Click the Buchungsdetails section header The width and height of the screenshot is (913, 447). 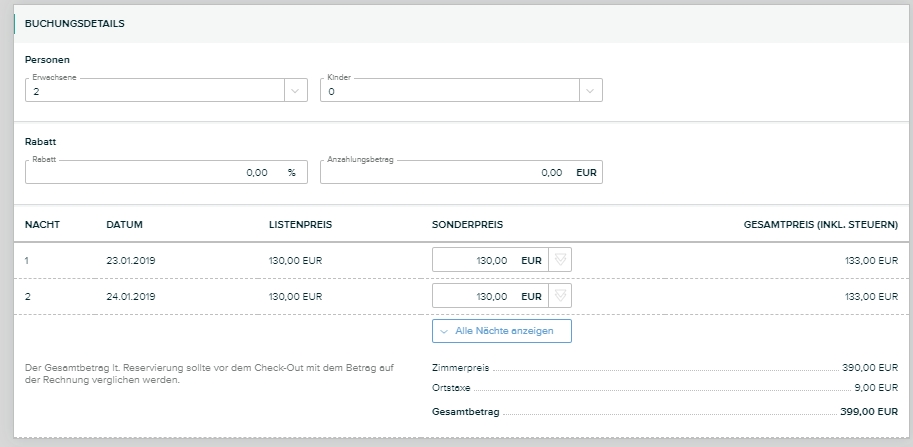(x=74, y=23)
